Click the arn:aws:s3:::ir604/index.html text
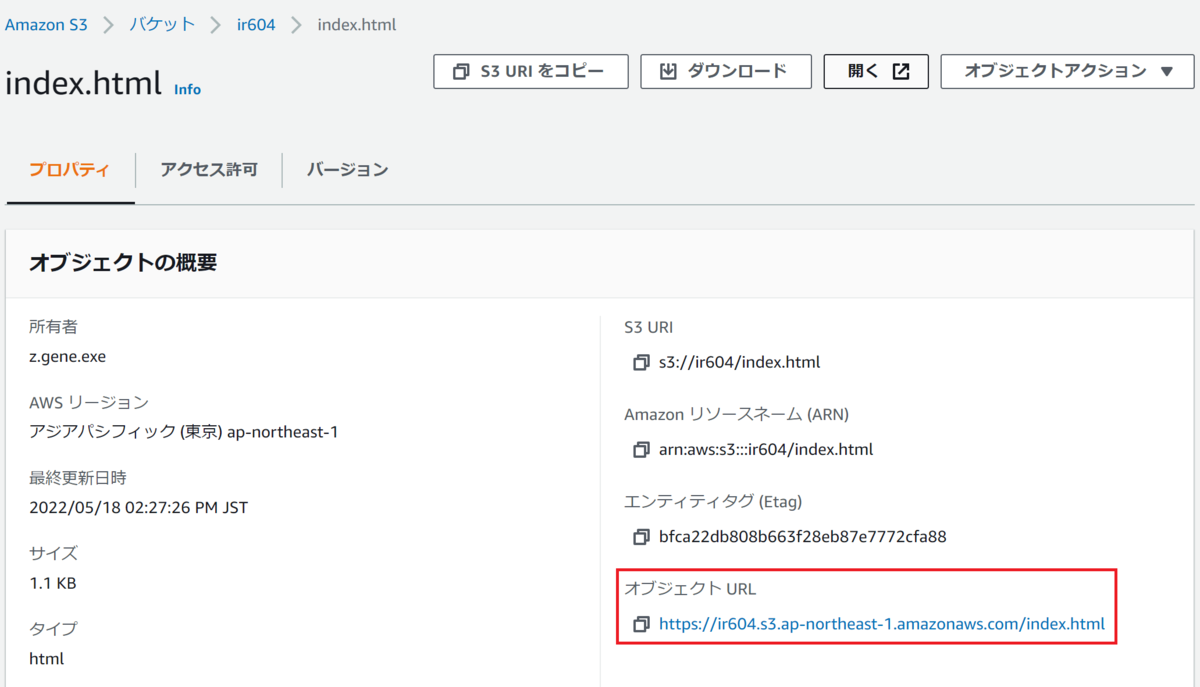Viewport: 1200px width, 687px height. click(x=766, y=449)
